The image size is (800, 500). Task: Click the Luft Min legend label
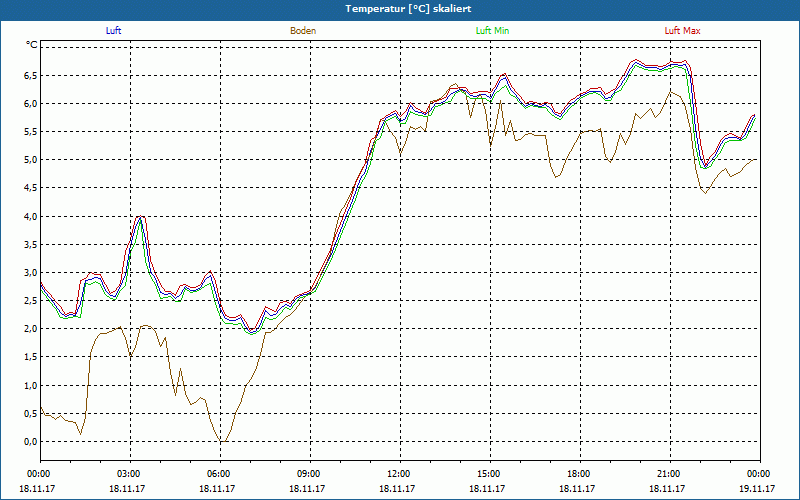492,31
